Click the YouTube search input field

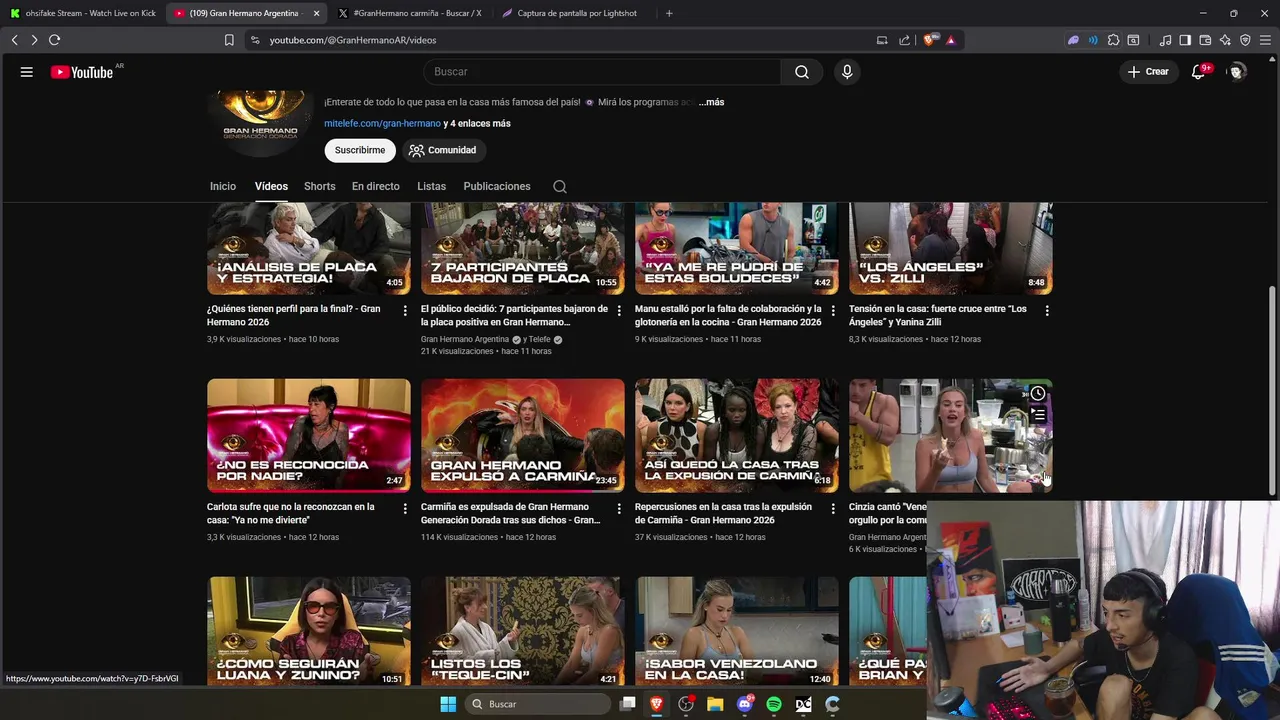coord(602,72)
